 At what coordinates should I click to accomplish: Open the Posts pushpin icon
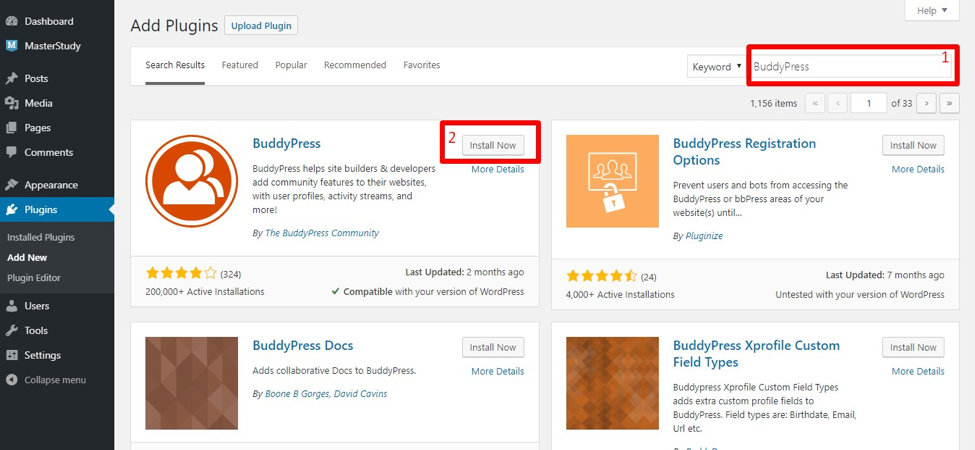[x=12, y=78]
